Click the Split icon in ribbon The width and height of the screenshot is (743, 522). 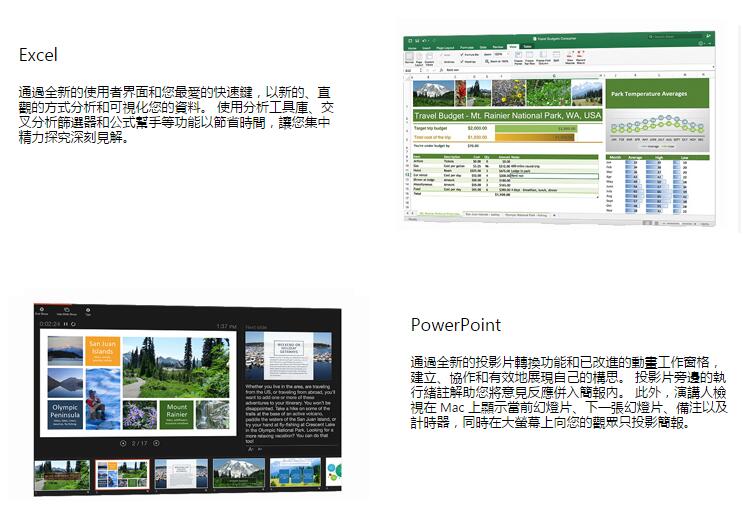pos(556,56)
